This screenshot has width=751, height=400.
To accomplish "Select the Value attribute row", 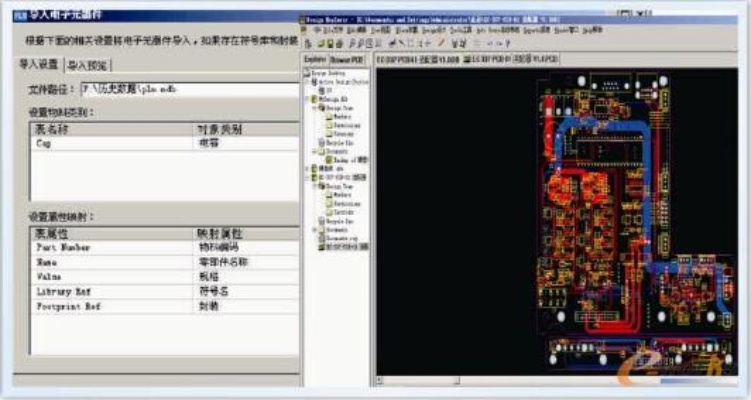I will [x=165, y=277].
